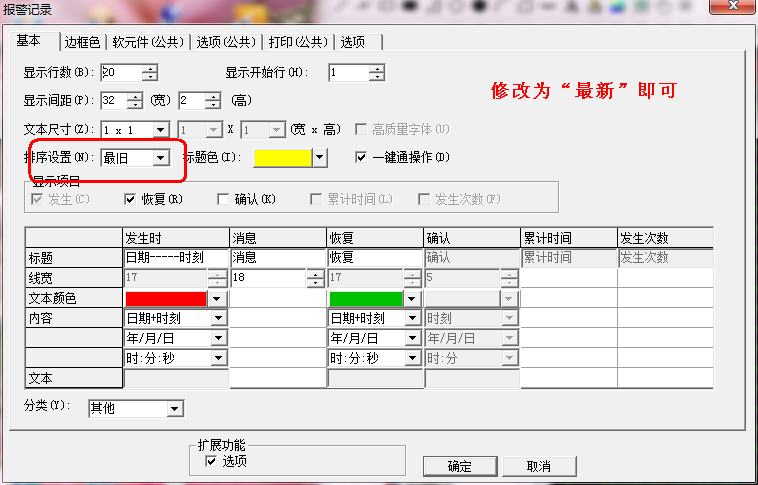Switch to the 边框色 tab
The width and height of the screenshot is (758, 485).
point(82,42)
